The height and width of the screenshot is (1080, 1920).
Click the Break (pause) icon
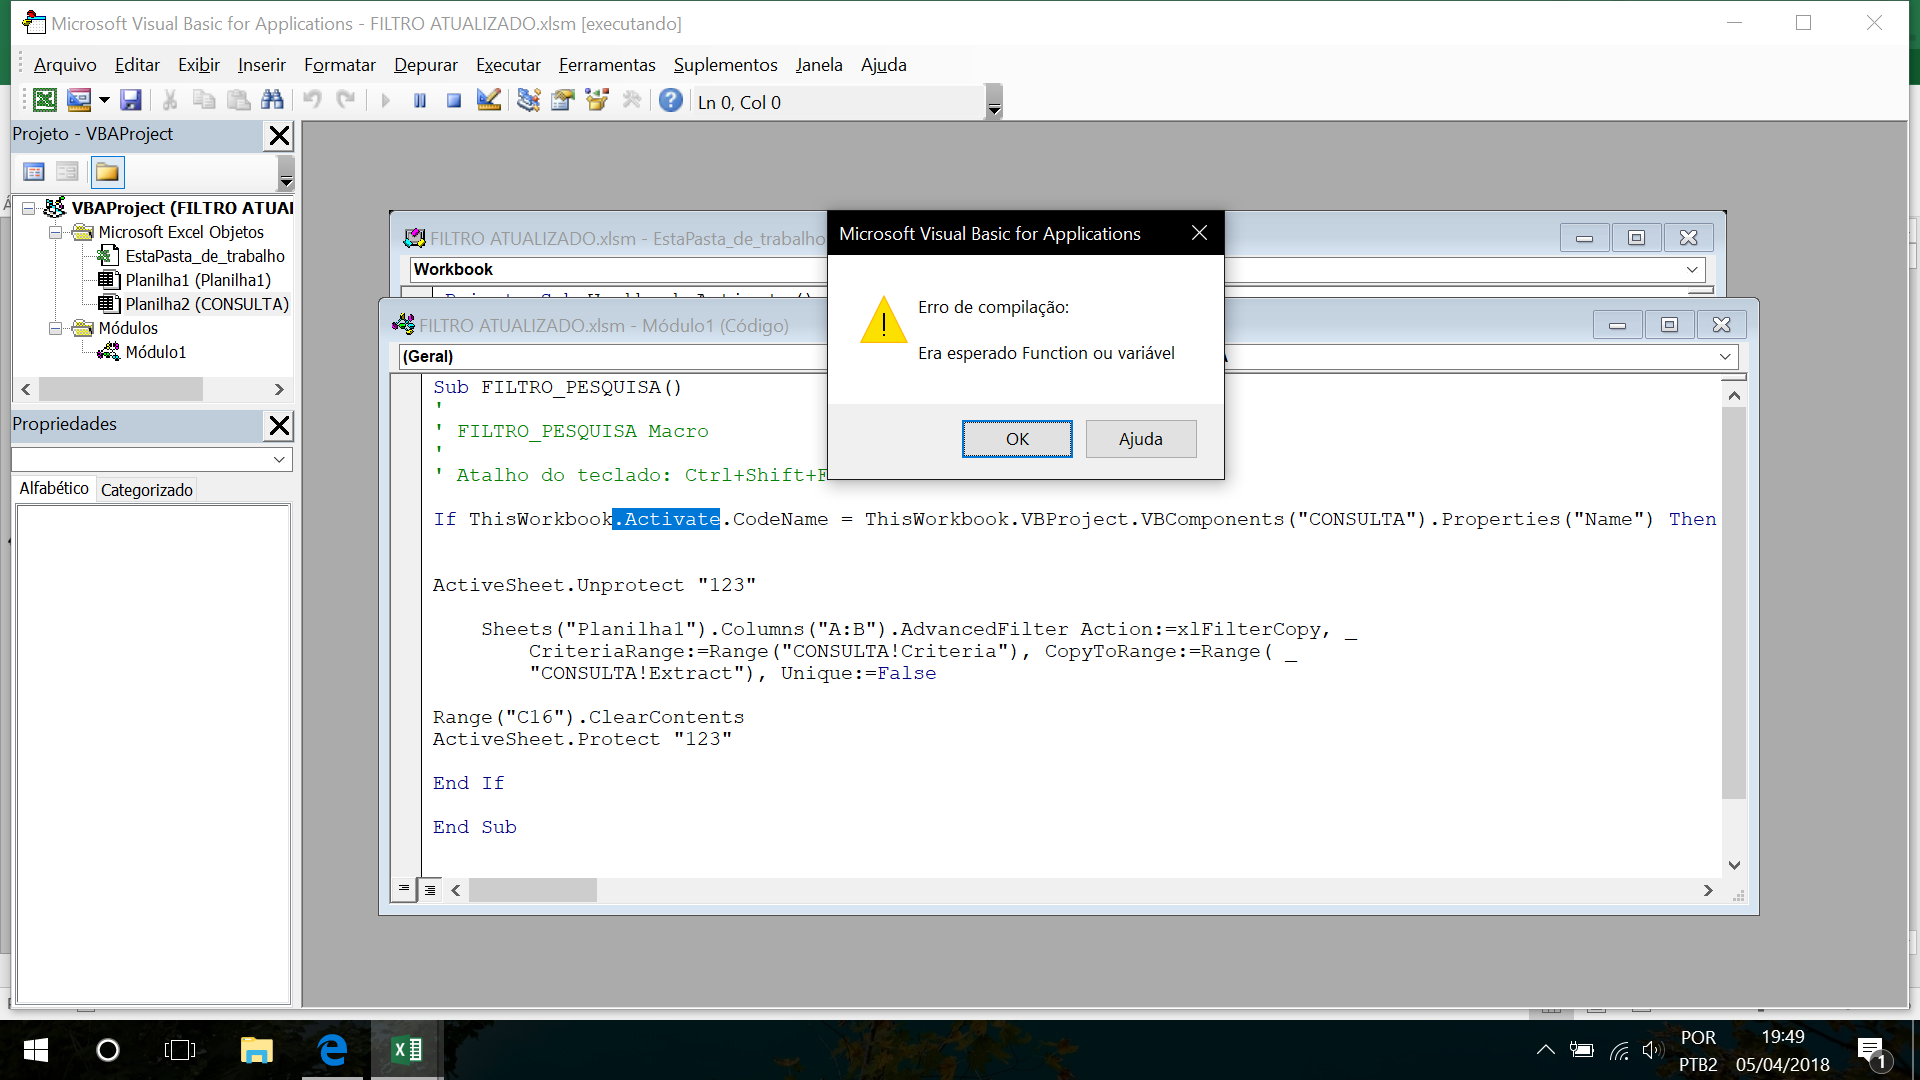(420, 100)
